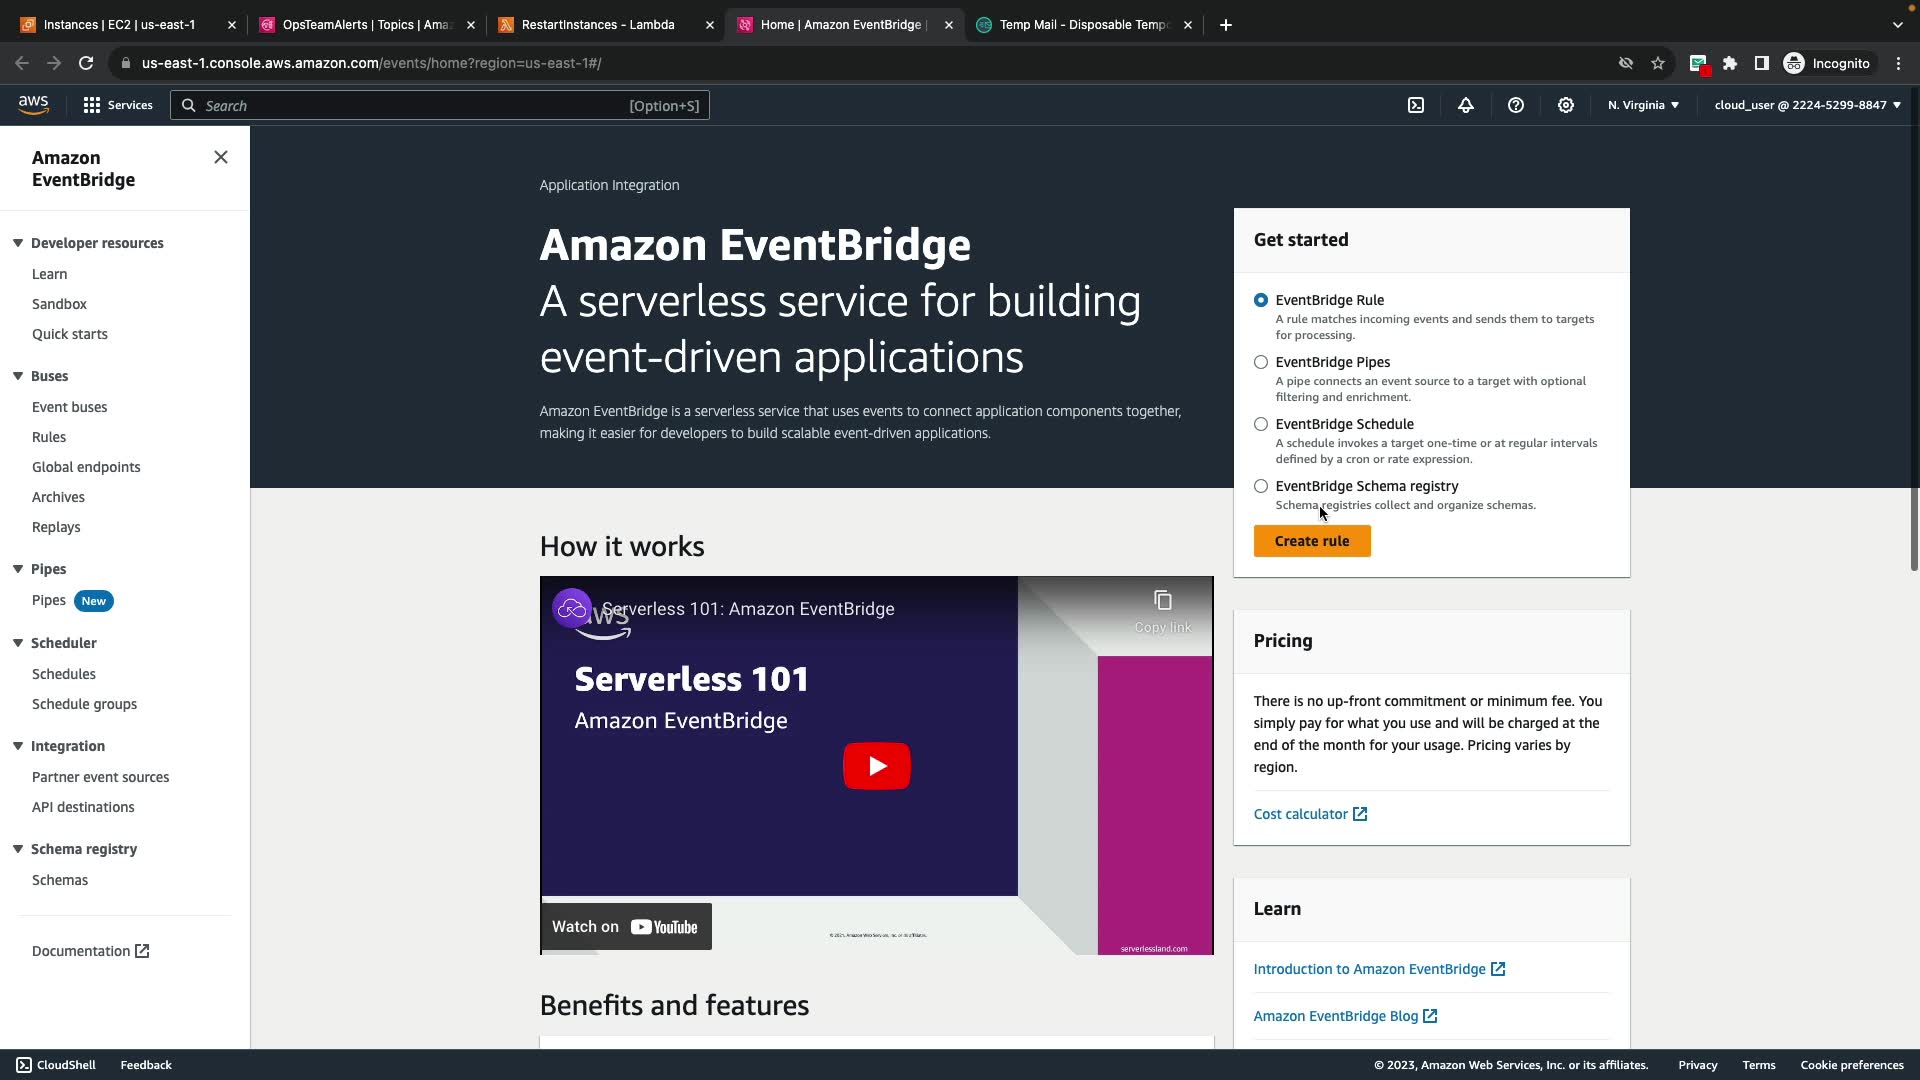Switch to RestartInstances Lambda tab

(x=598, y=25)
